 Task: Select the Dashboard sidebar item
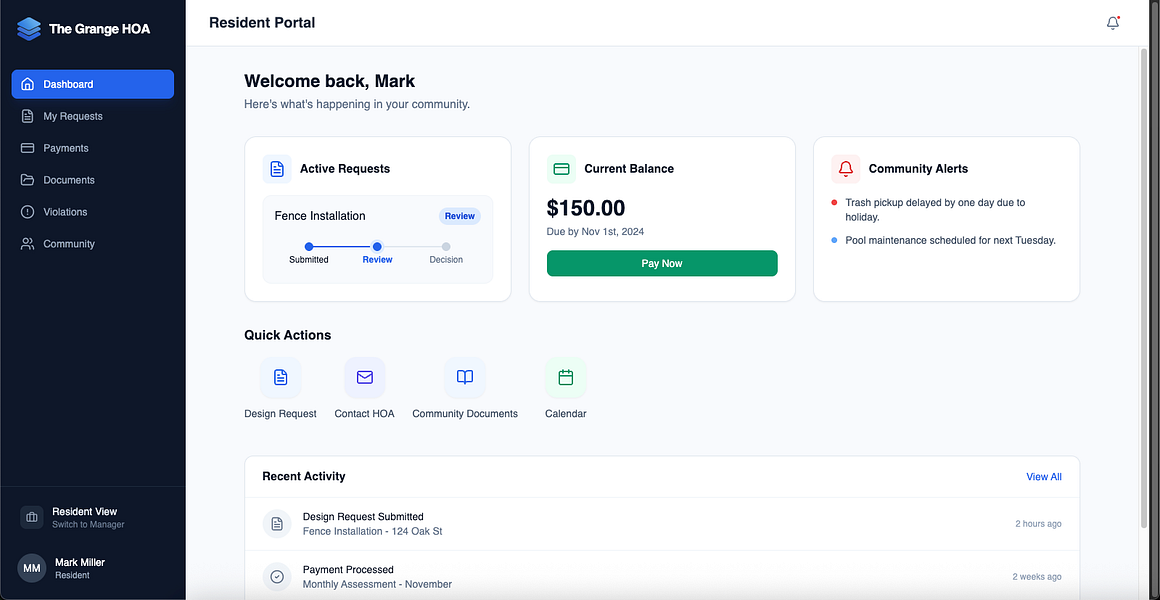[92, 84]
